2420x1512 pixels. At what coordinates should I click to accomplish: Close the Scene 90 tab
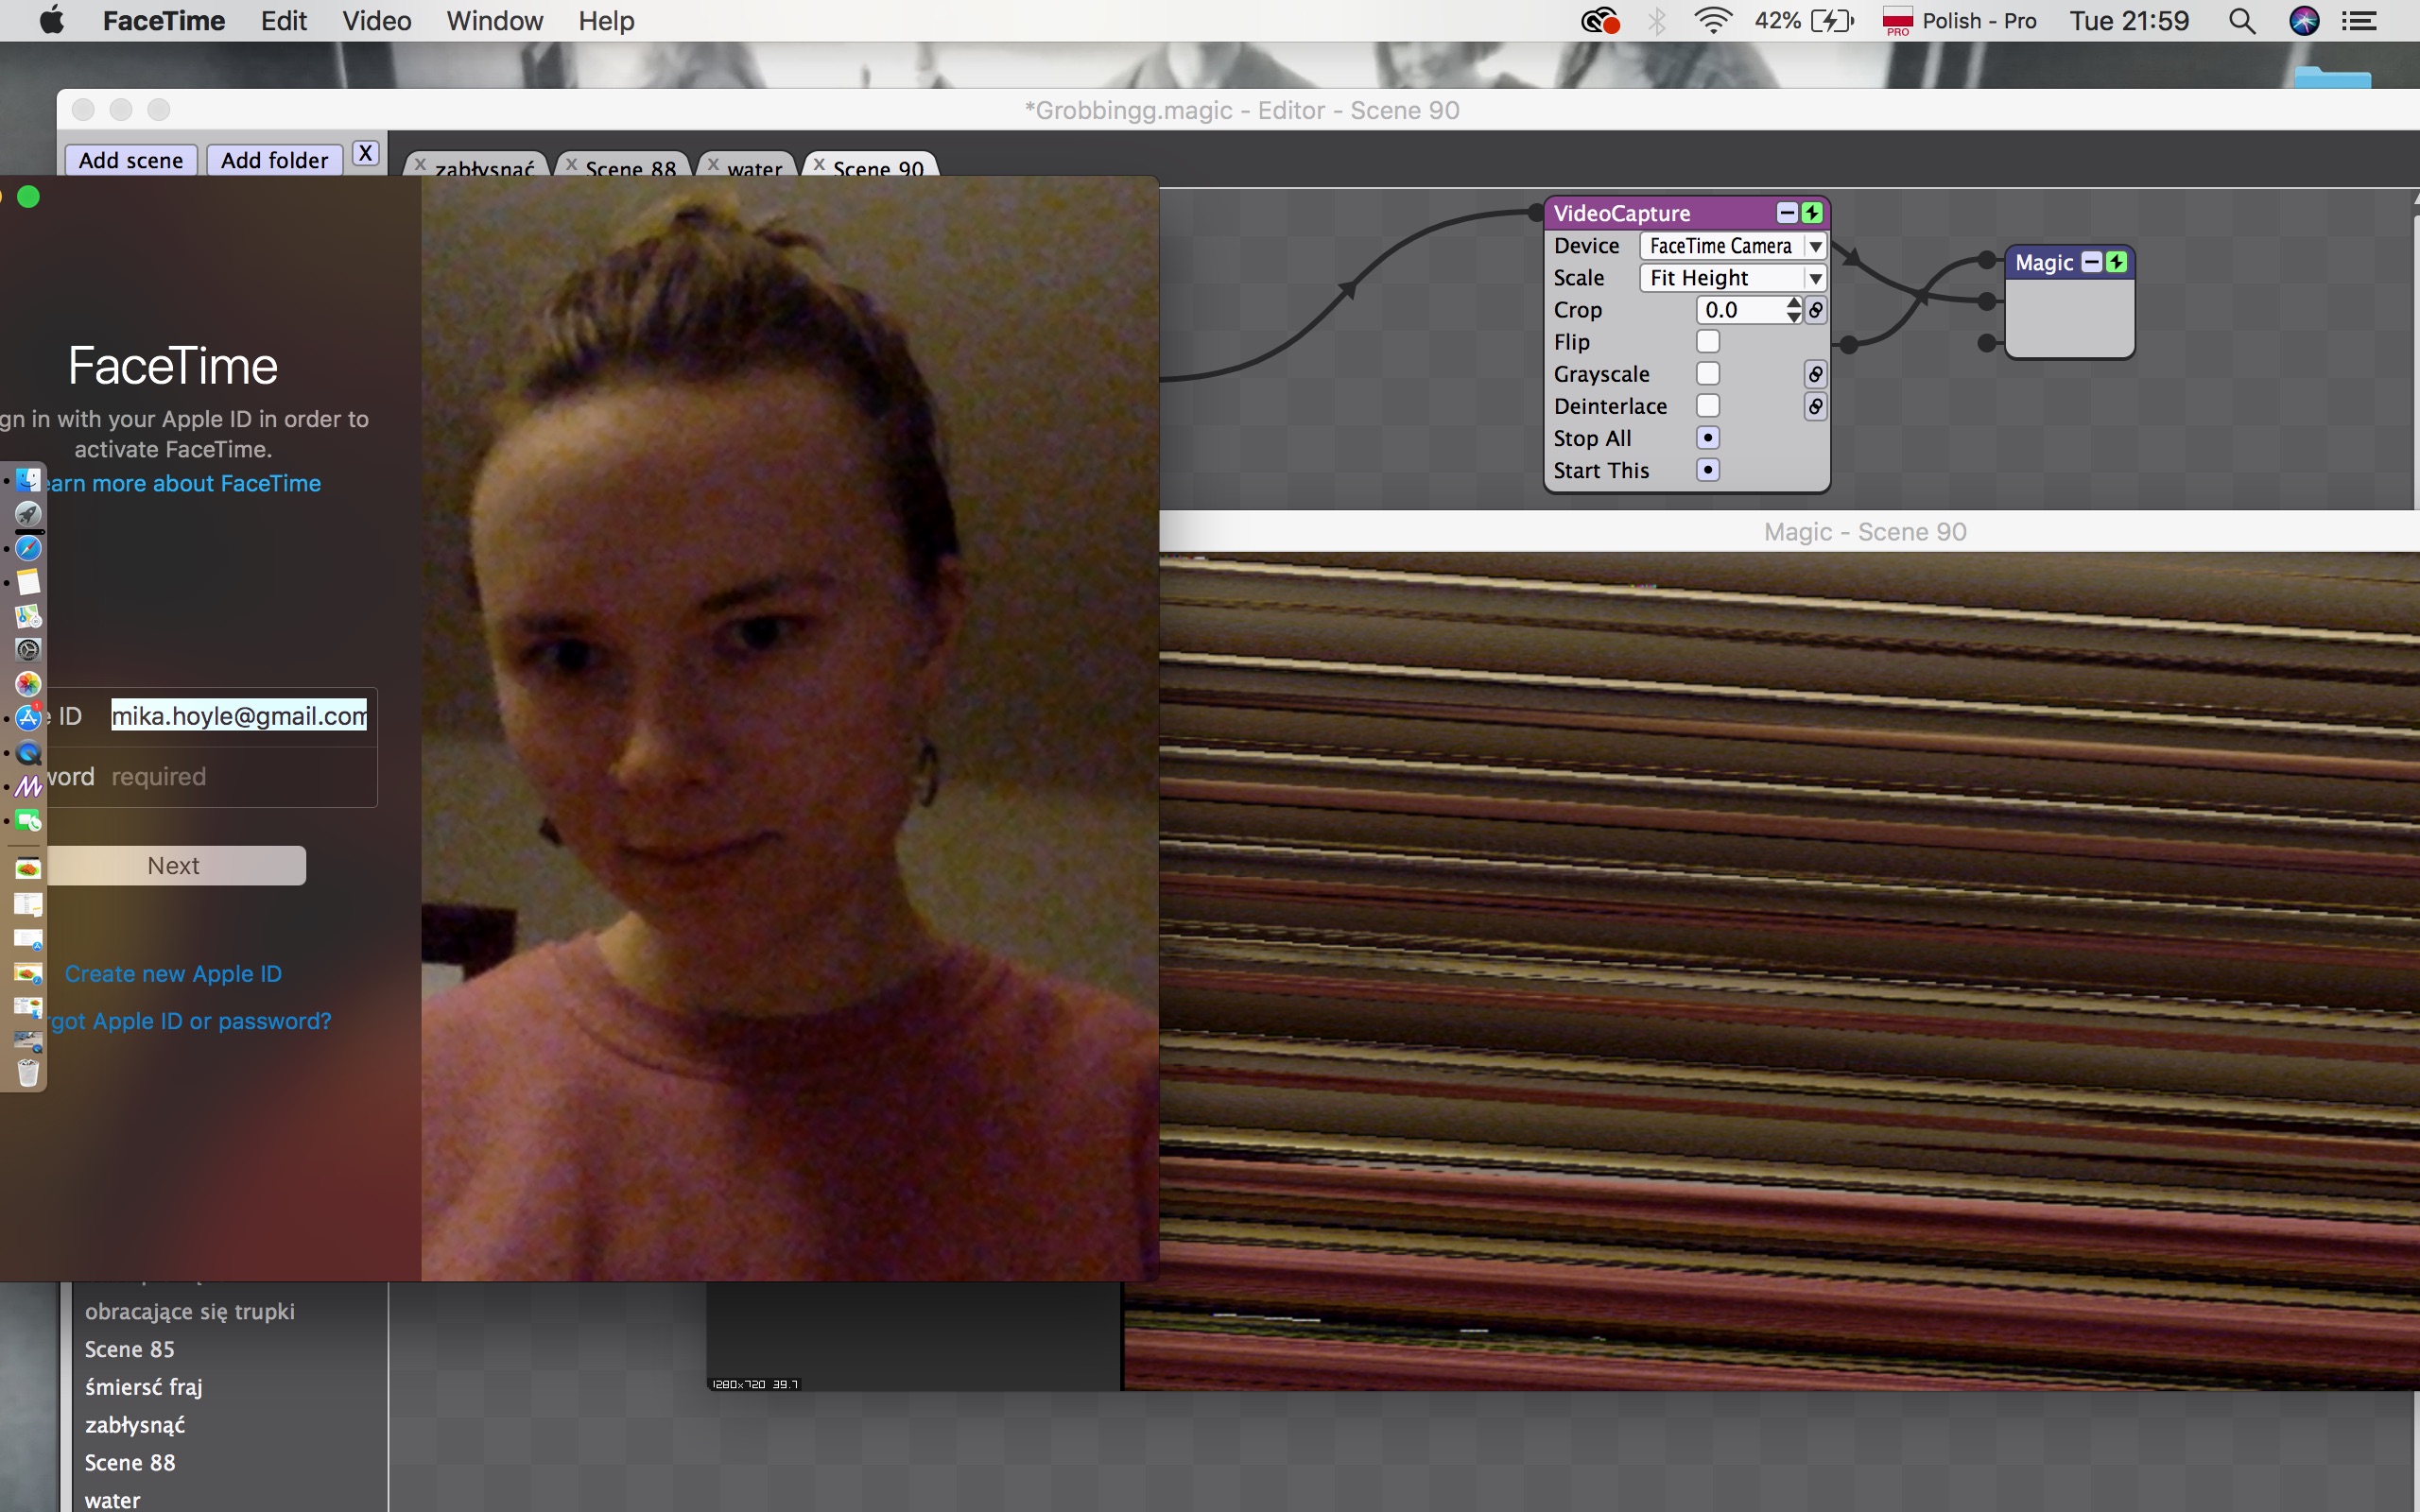tap(819, 165)
